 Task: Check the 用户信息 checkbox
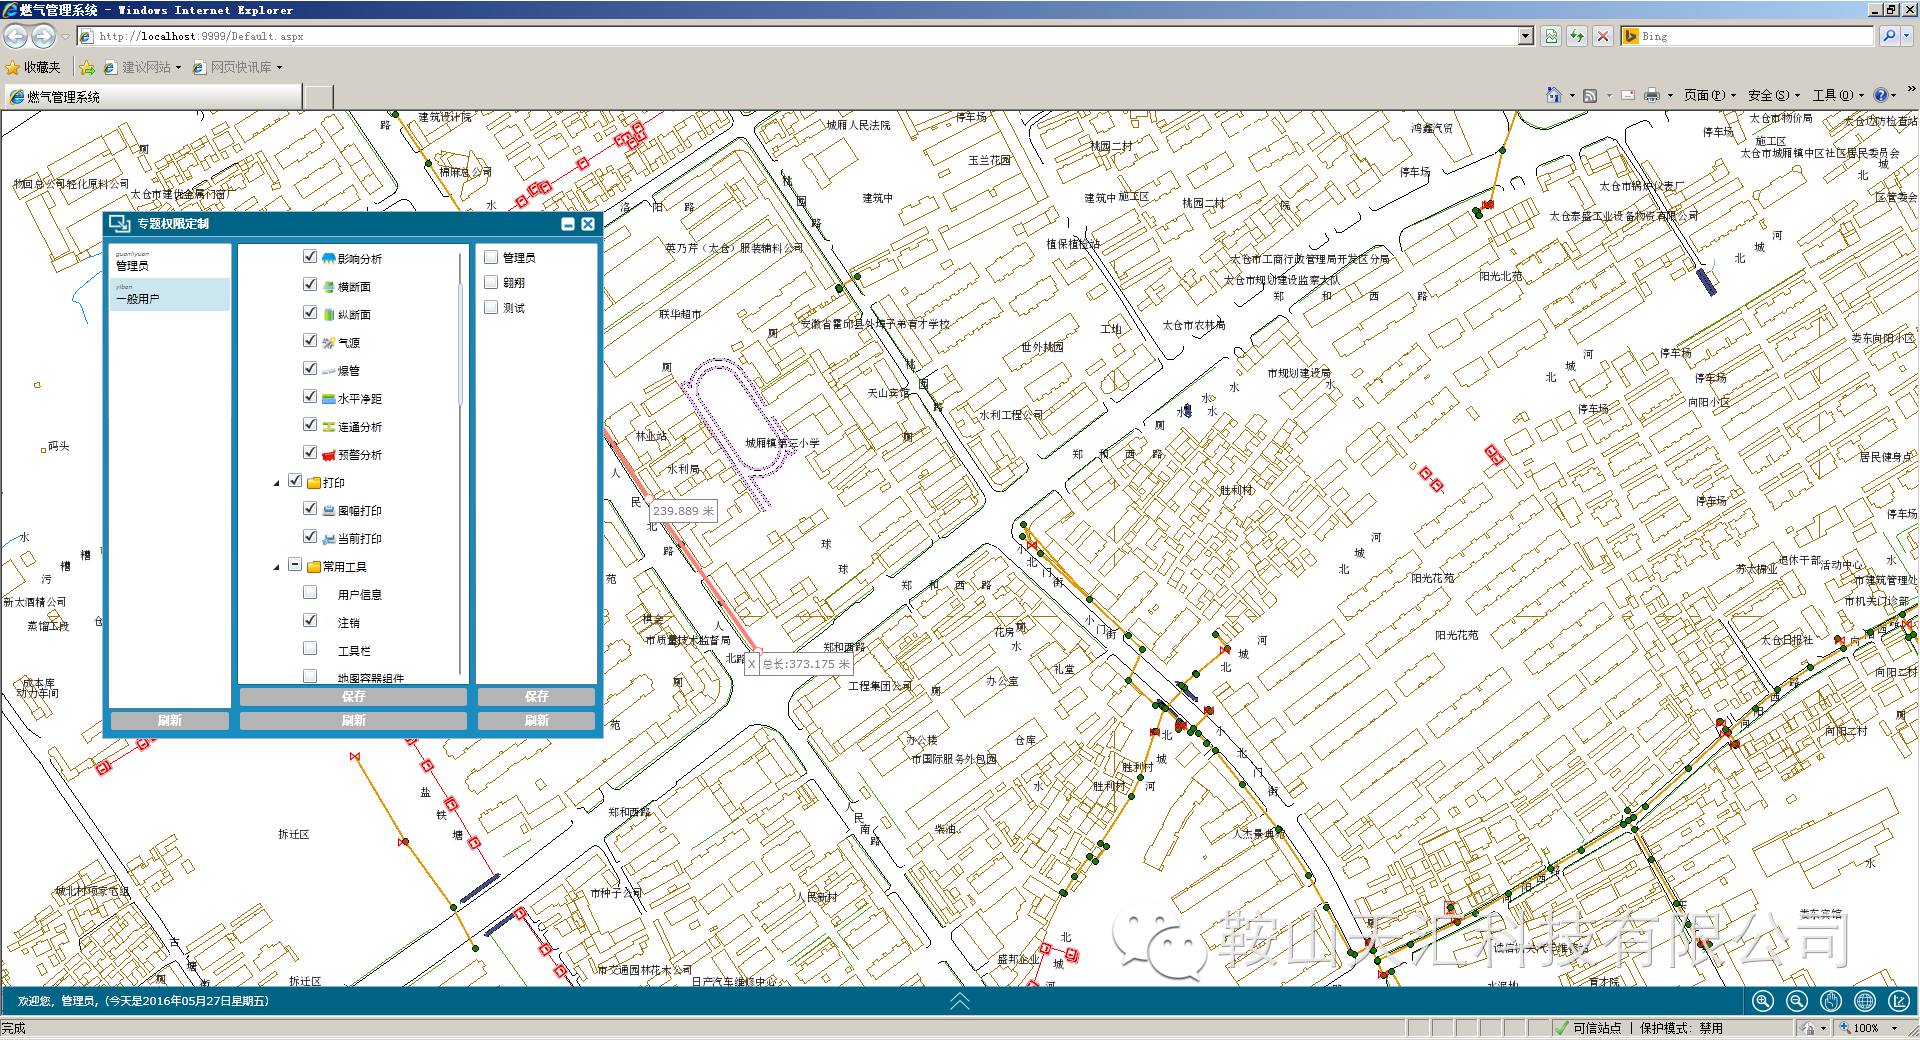310,593
